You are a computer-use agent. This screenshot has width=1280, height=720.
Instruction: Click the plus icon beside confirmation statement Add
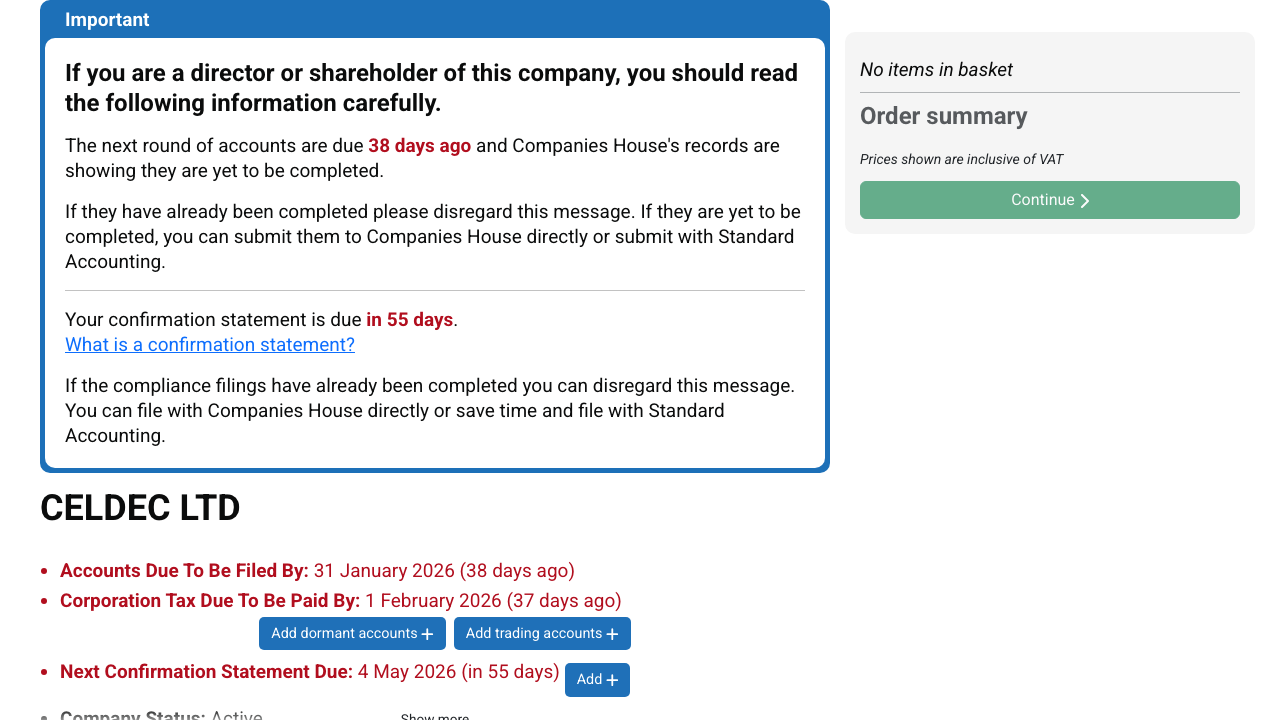click(612, 680)
